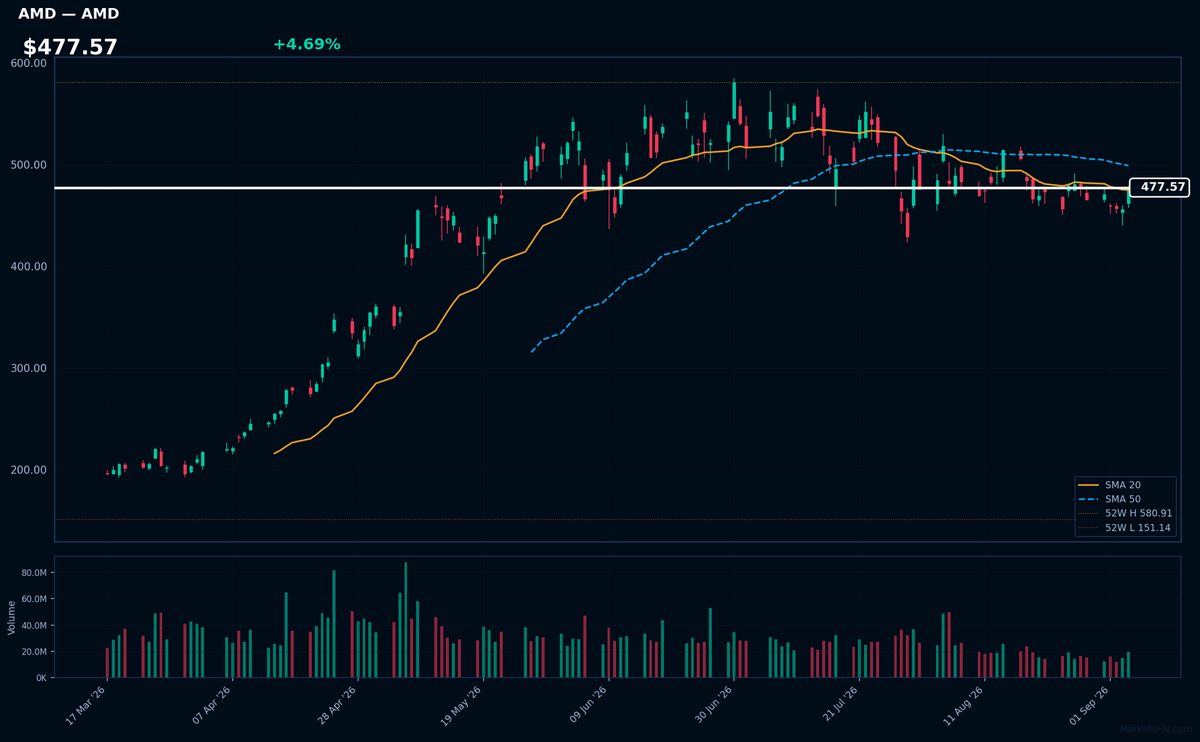Select 52W H 580.91 legend entry
This screenshot has height=742, width=1200.
[1124, 513]
